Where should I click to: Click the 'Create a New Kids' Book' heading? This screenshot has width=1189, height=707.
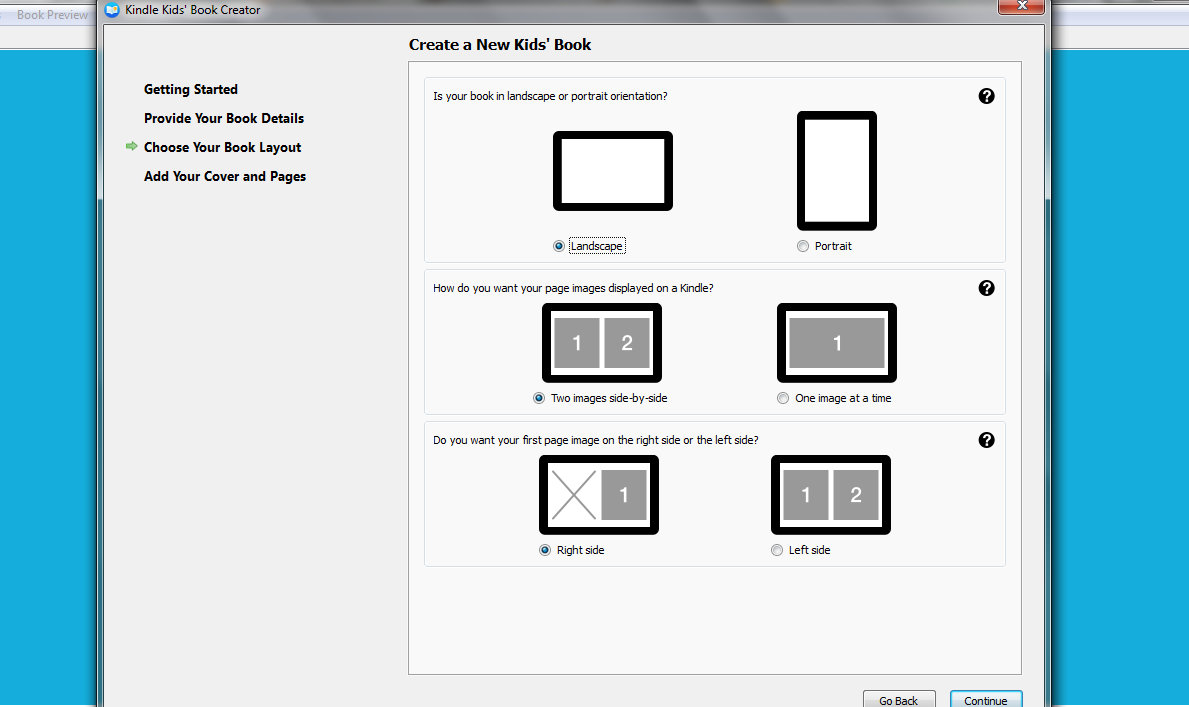point(500,45)
